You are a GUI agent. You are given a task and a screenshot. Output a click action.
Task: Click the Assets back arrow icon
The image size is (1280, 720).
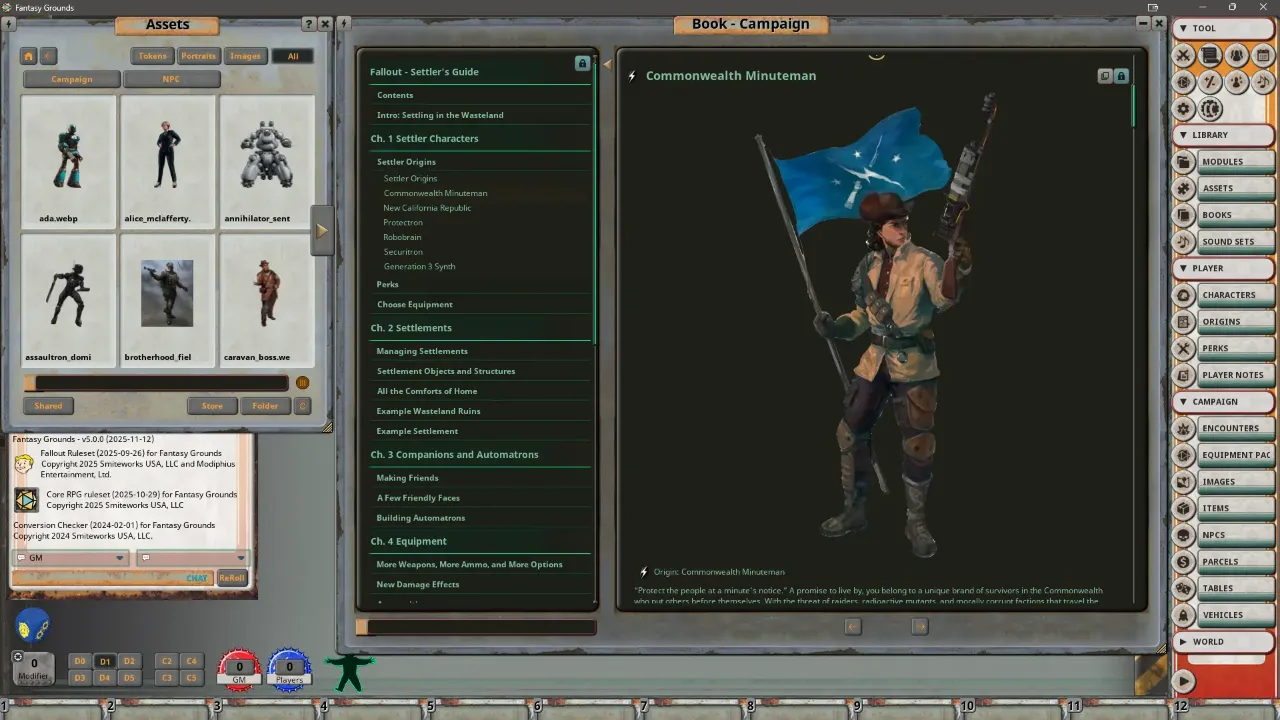click(48, 56)
